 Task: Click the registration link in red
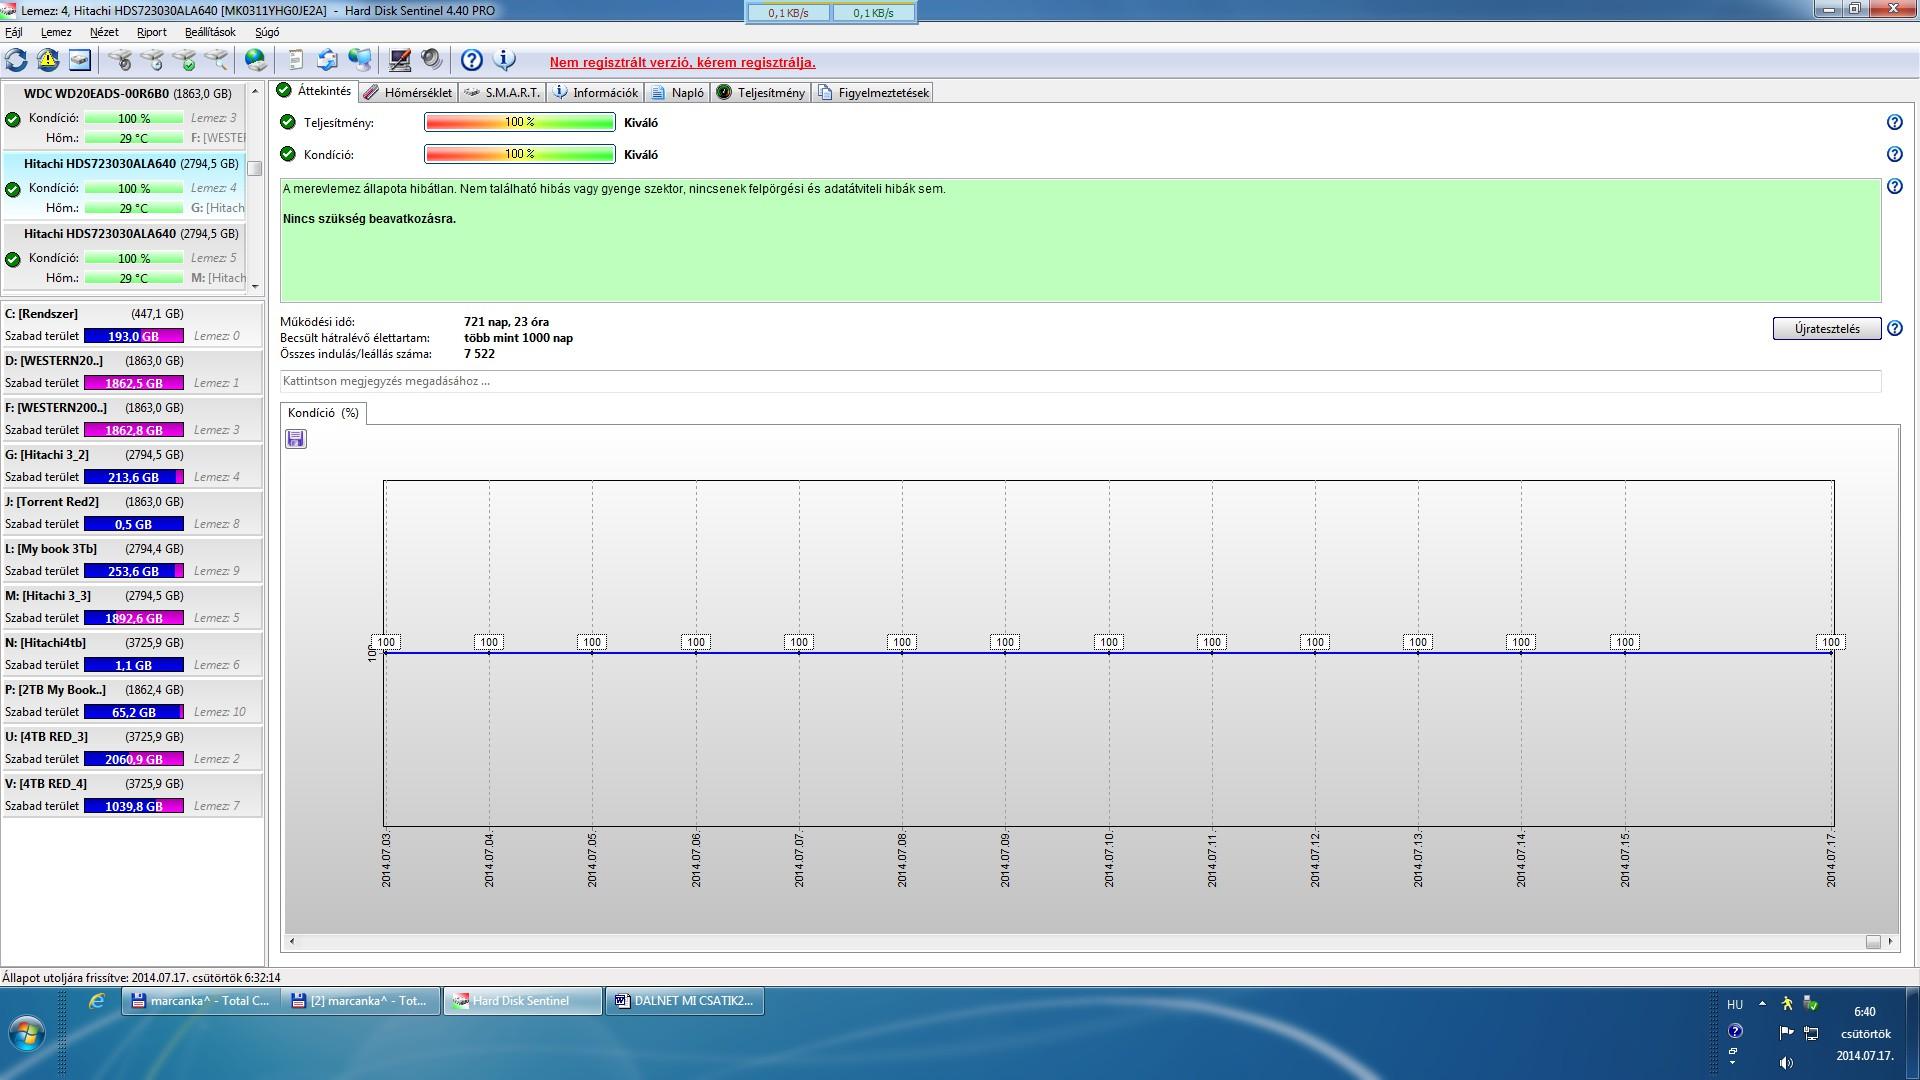(682, 62)
